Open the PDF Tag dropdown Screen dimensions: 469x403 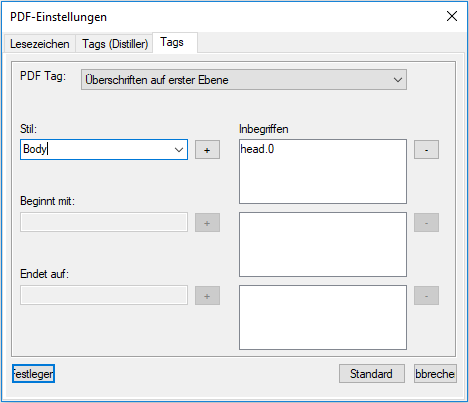(x=244, y=80)
